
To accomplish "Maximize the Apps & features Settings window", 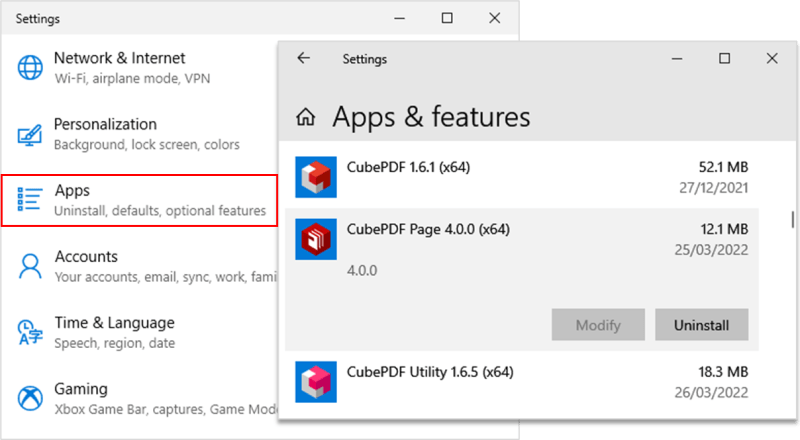I will 724,59.
